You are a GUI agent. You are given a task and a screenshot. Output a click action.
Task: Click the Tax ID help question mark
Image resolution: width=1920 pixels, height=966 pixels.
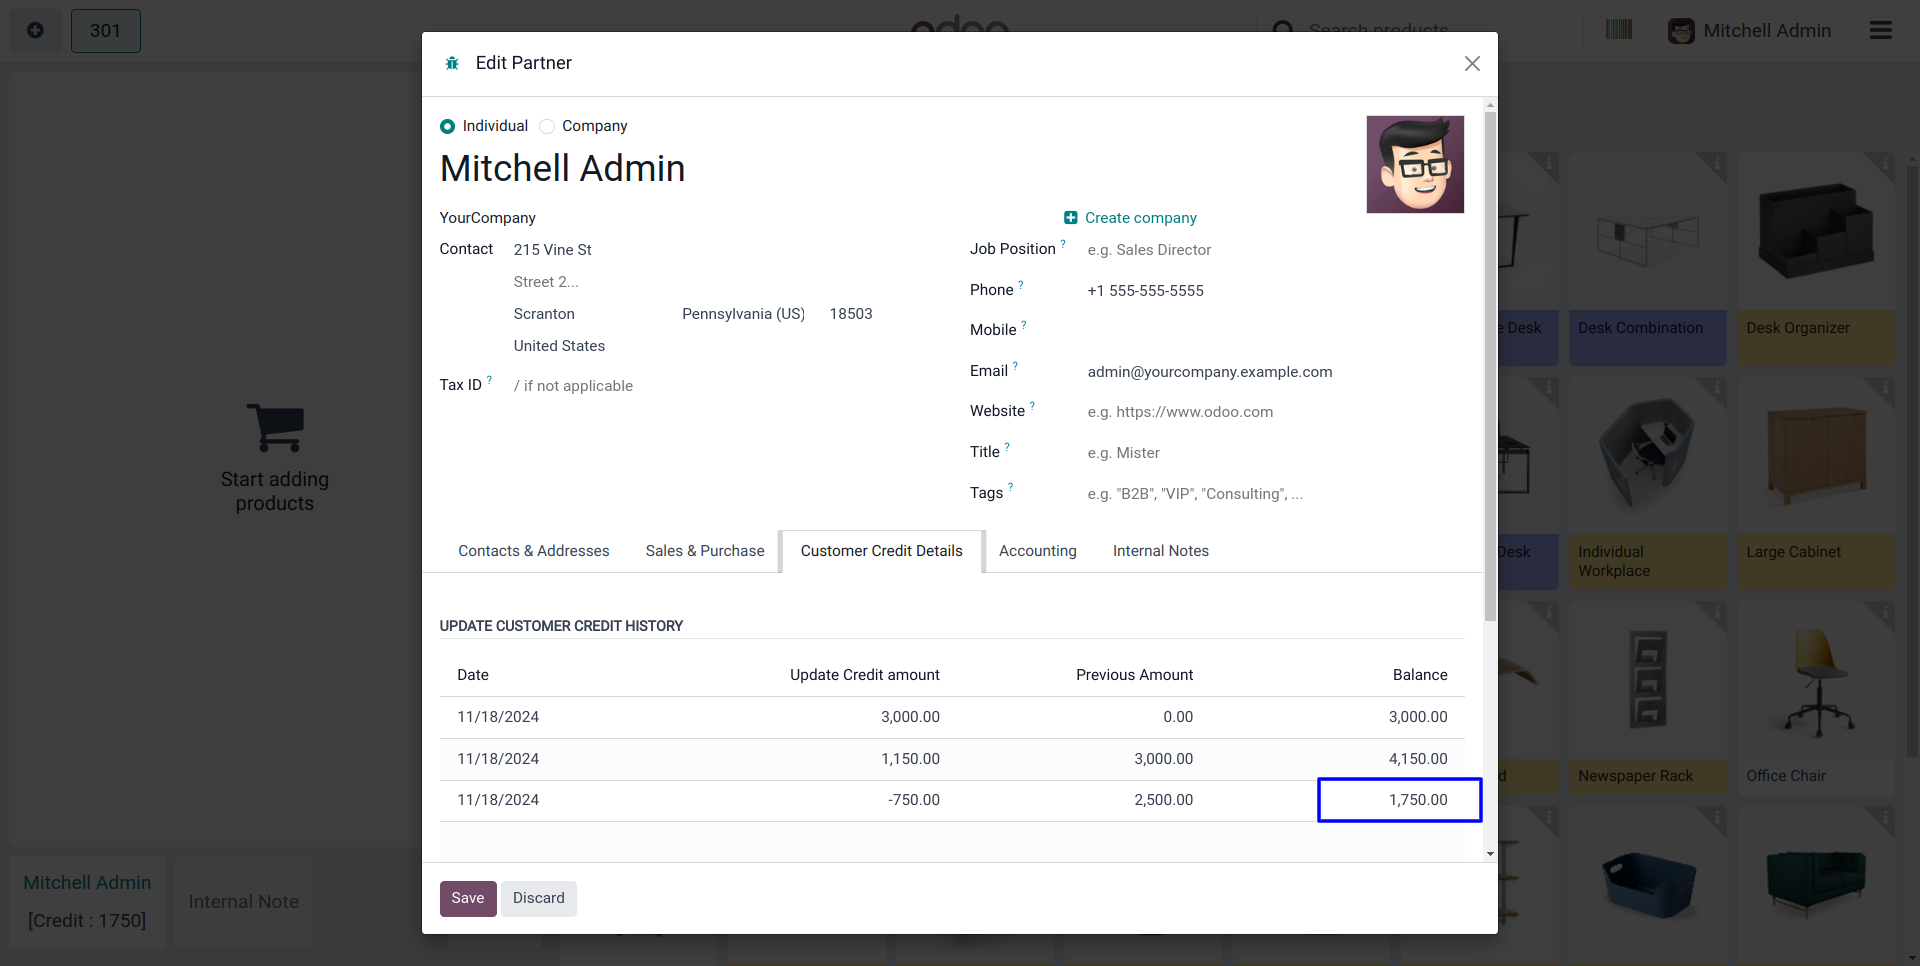(x=489, y=379)
